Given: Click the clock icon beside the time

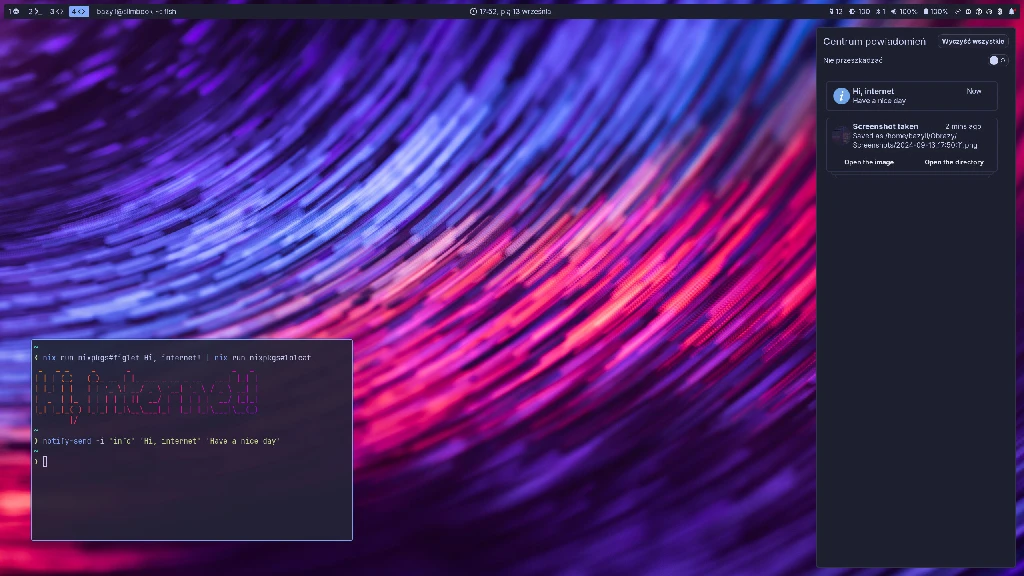Looking at the screenshot, I should (473, 11).
